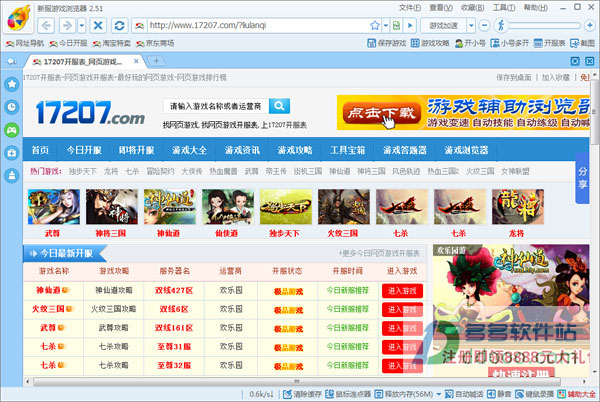
Task: Open favorites star in left sidebar
Action: pos(12,84)
